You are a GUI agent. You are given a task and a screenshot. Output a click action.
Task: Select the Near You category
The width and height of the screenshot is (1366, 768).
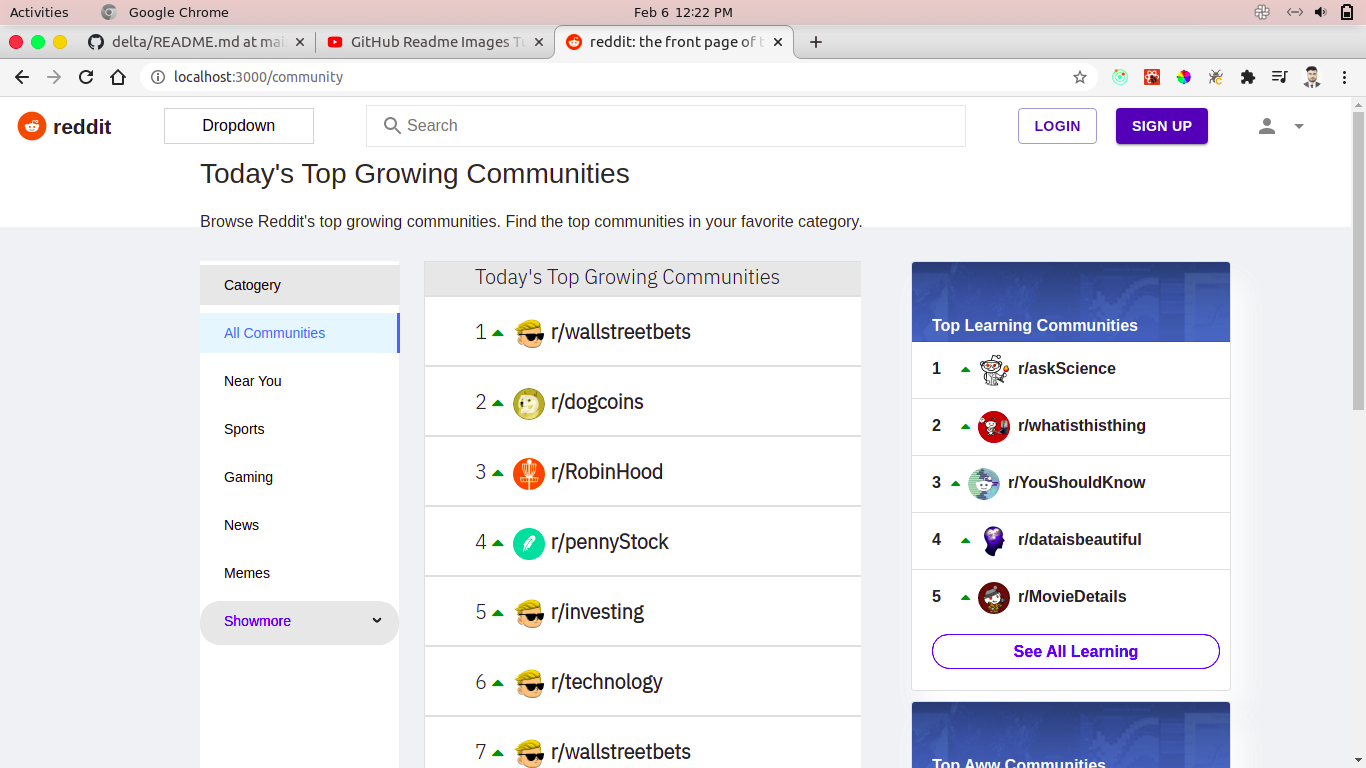(299, 381)
